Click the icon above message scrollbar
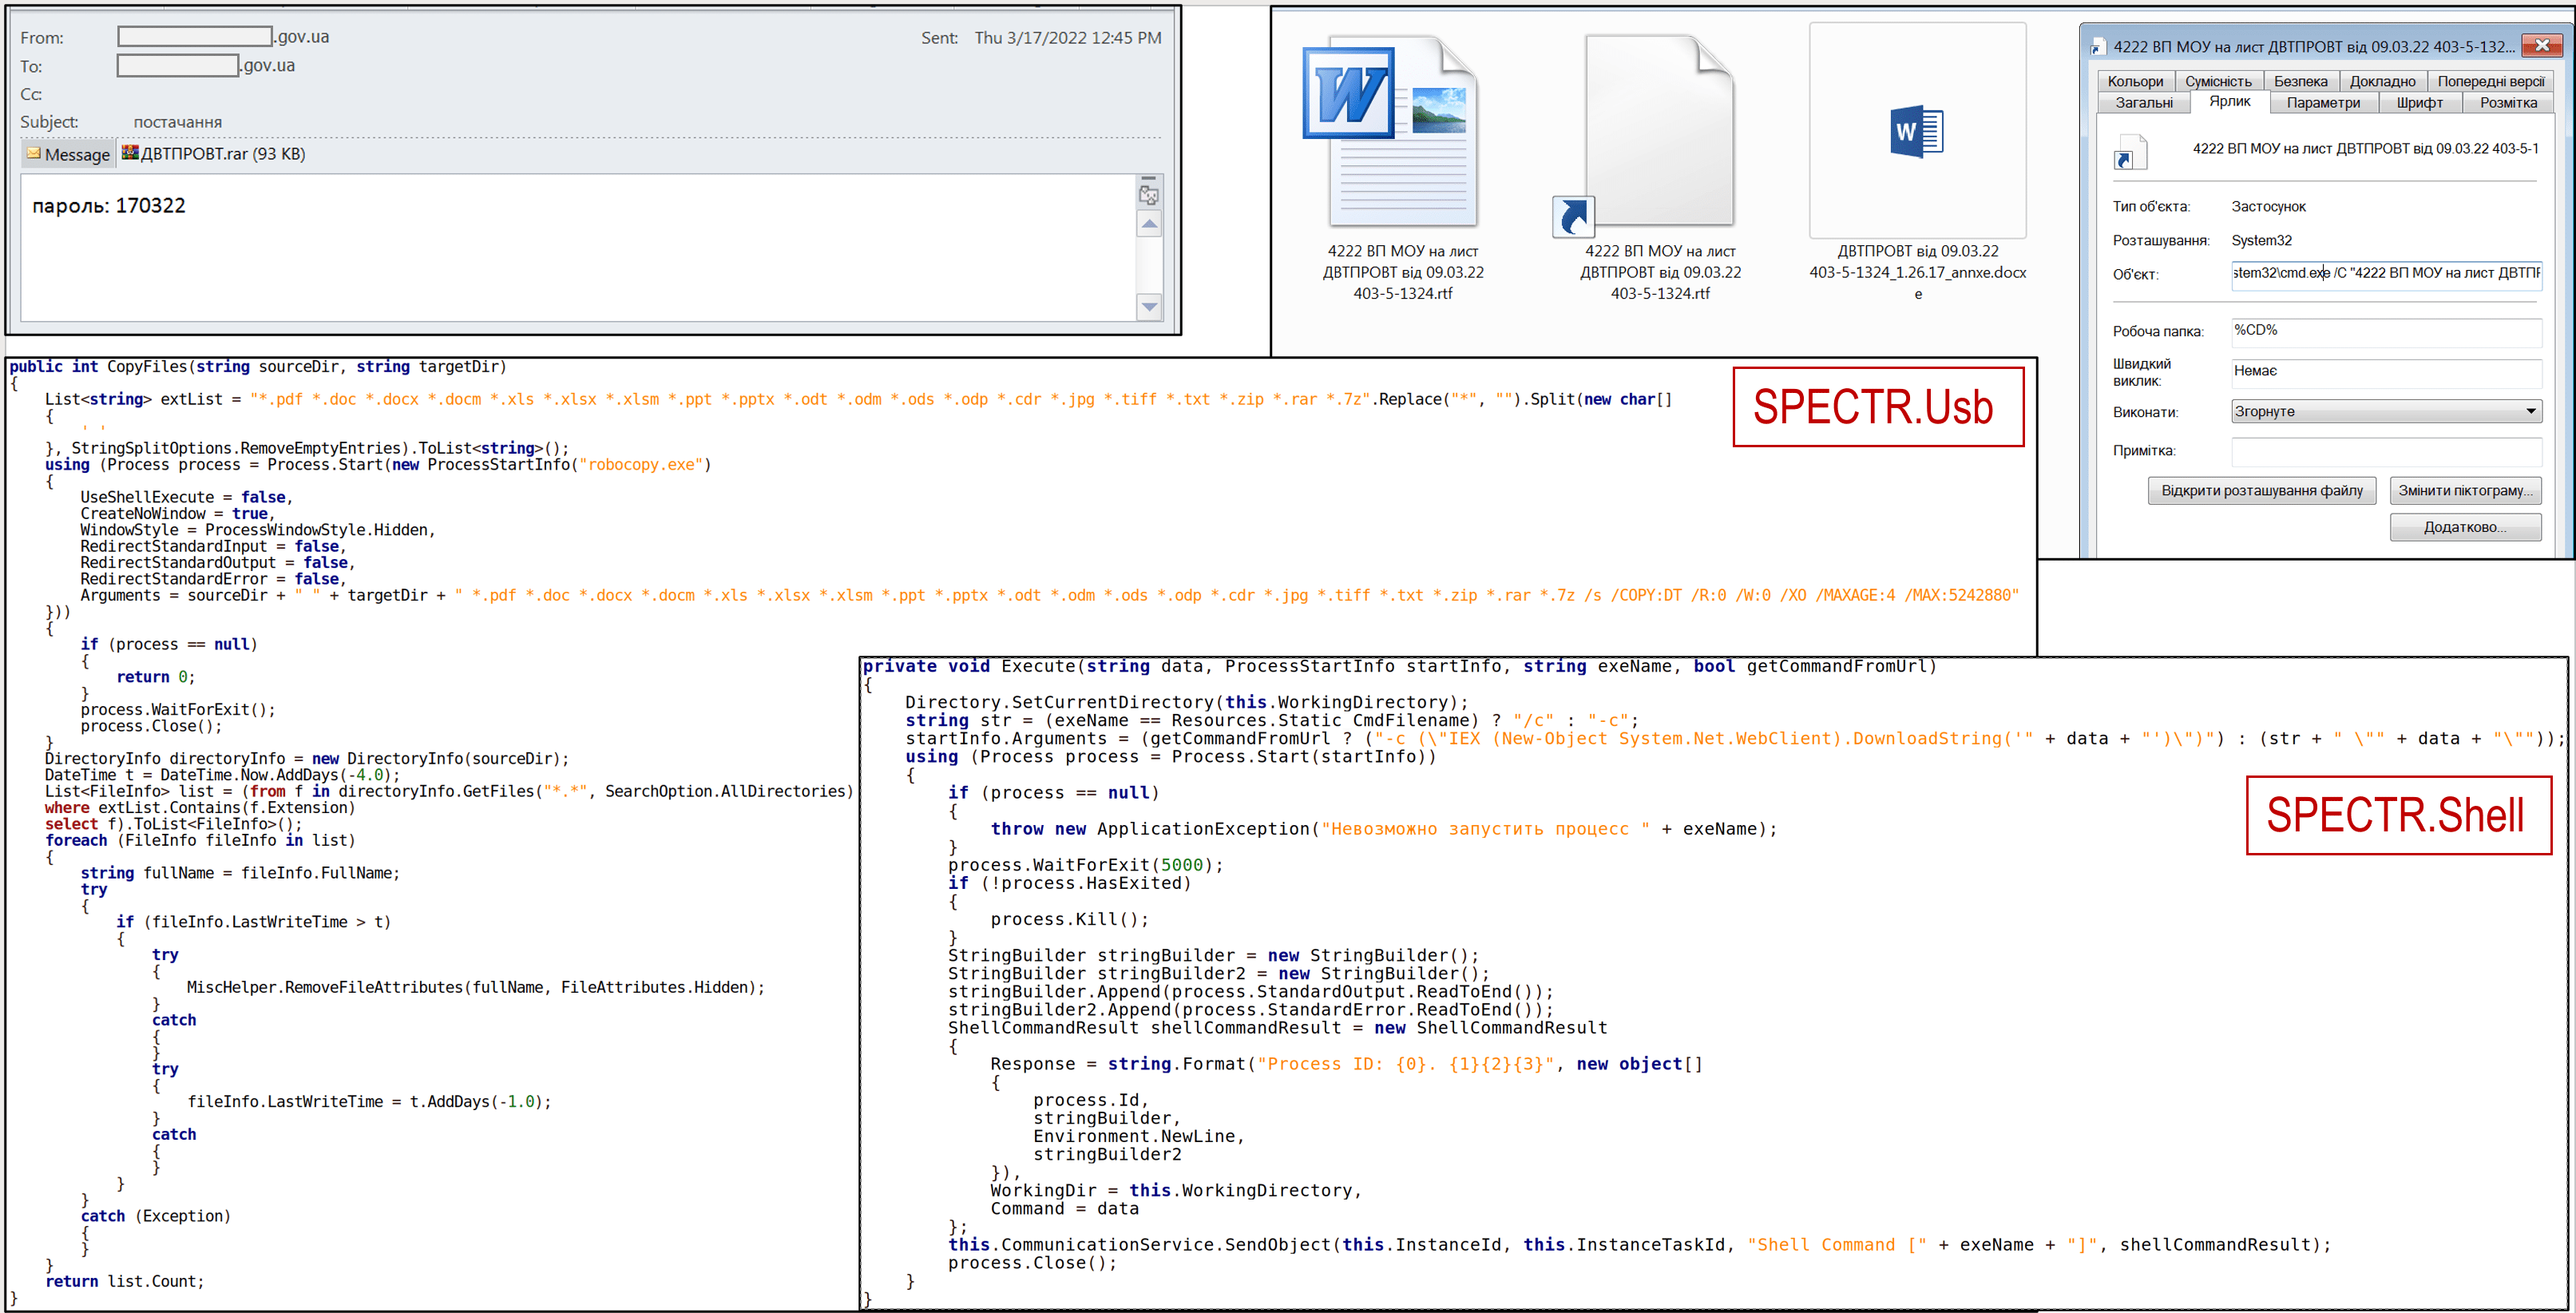The height and width of the screenshot is (1313, 2576). (x=1148, y=194)
